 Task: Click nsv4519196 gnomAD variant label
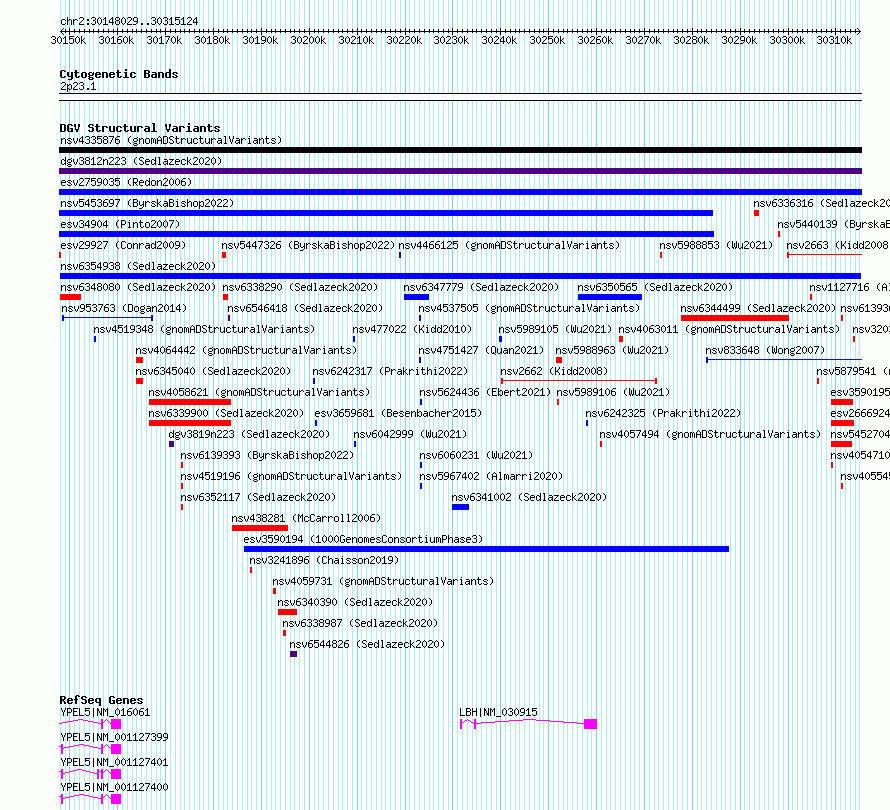[291, 476]
